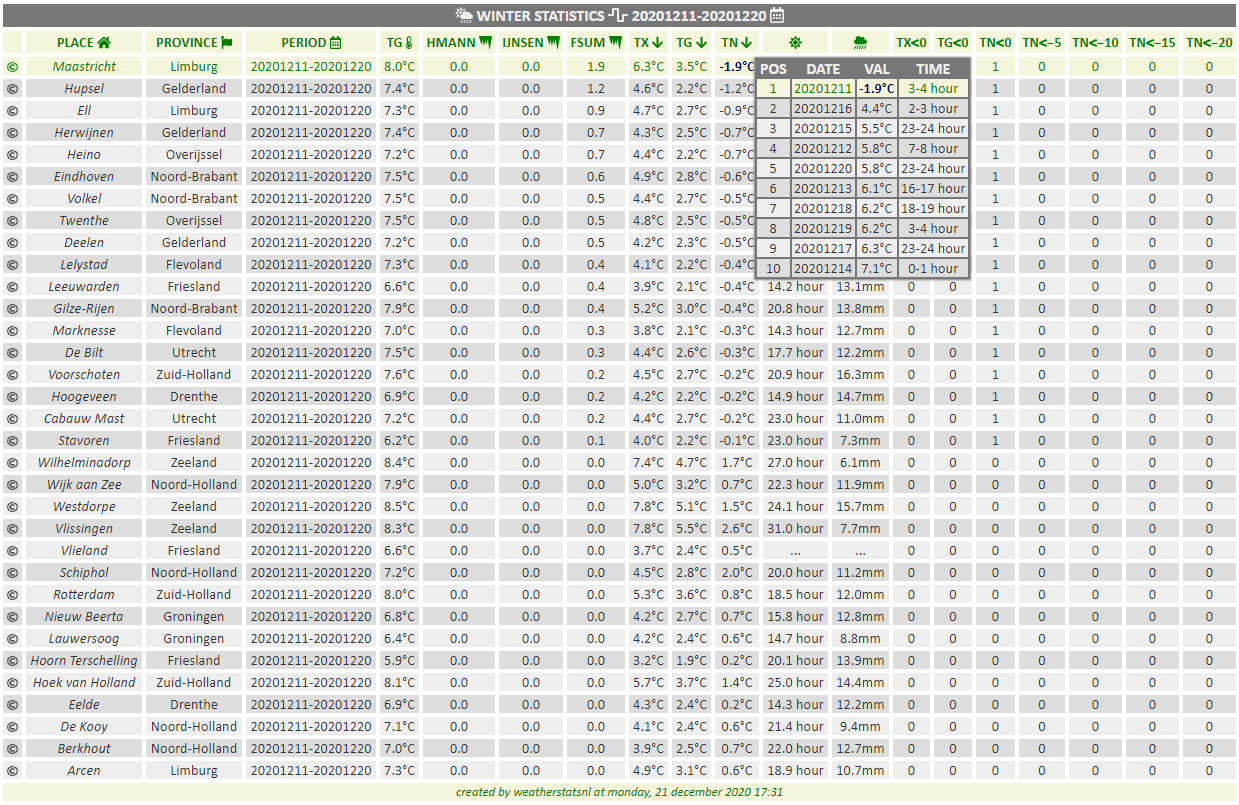Viewport: 1239px width, 805px height.
Task: Sort table by PLACE column header
Action: tap(84, 43)
